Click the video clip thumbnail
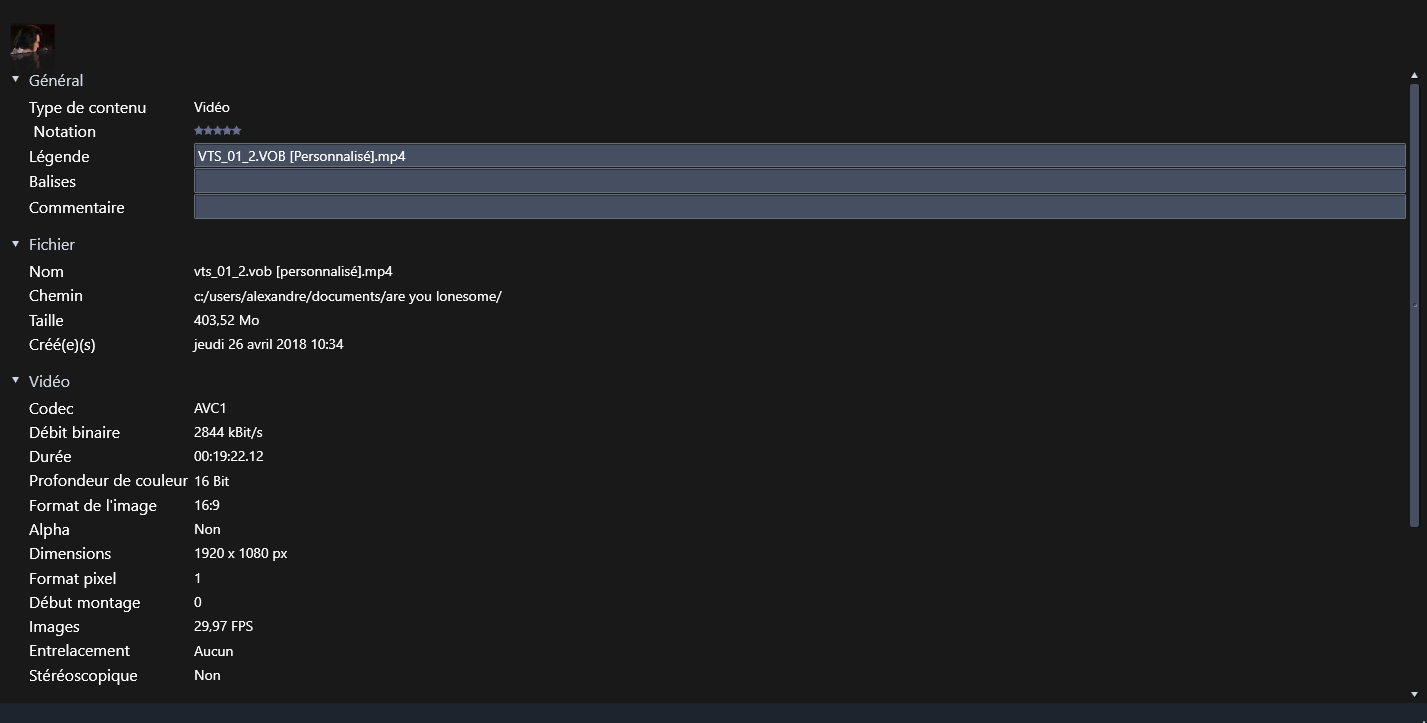This screenshot has width=1427, height=723. click(x=32, y=45)
